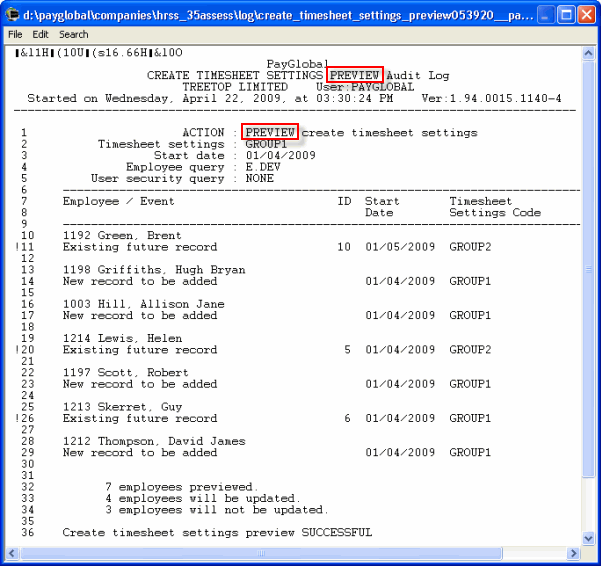Minimize the log viewer window

click(545, 15)
